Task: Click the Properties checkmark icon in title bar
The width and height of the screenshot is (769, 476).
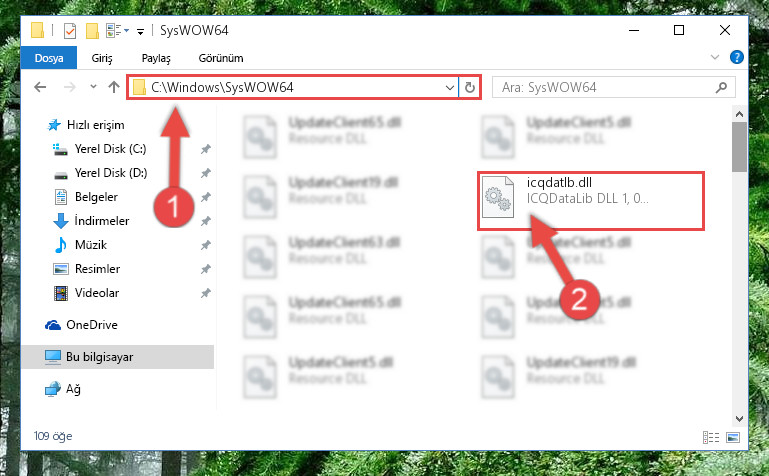Action: click(x=70, y=31)
